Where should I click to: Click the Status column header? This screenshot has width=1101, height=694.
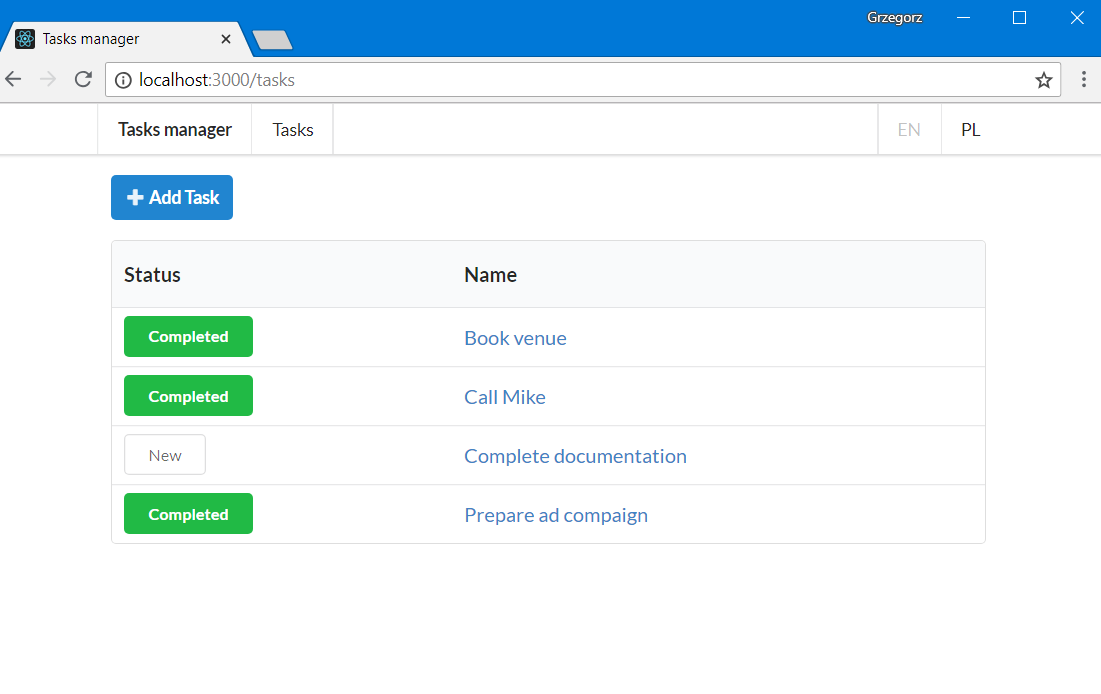pos(152,275)
